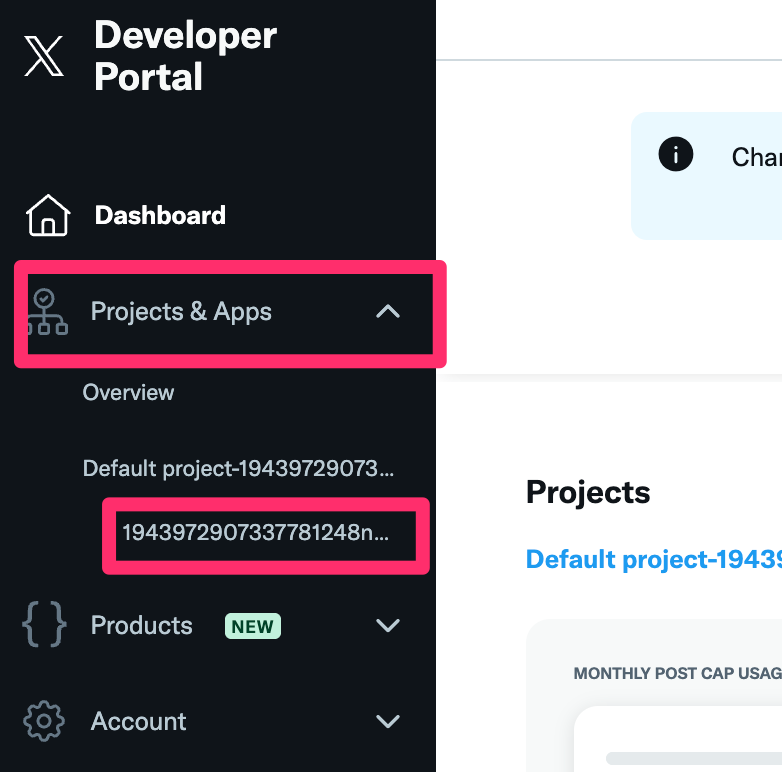Open the Account menu label

[x=138, y=721]
